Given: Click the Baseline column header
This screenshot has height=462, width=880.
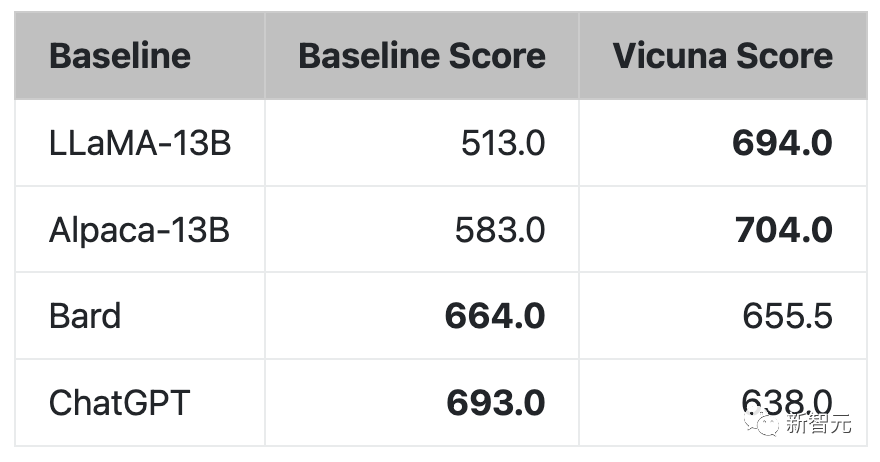Looking at the screenshot, I should click(x=120, y=56).
